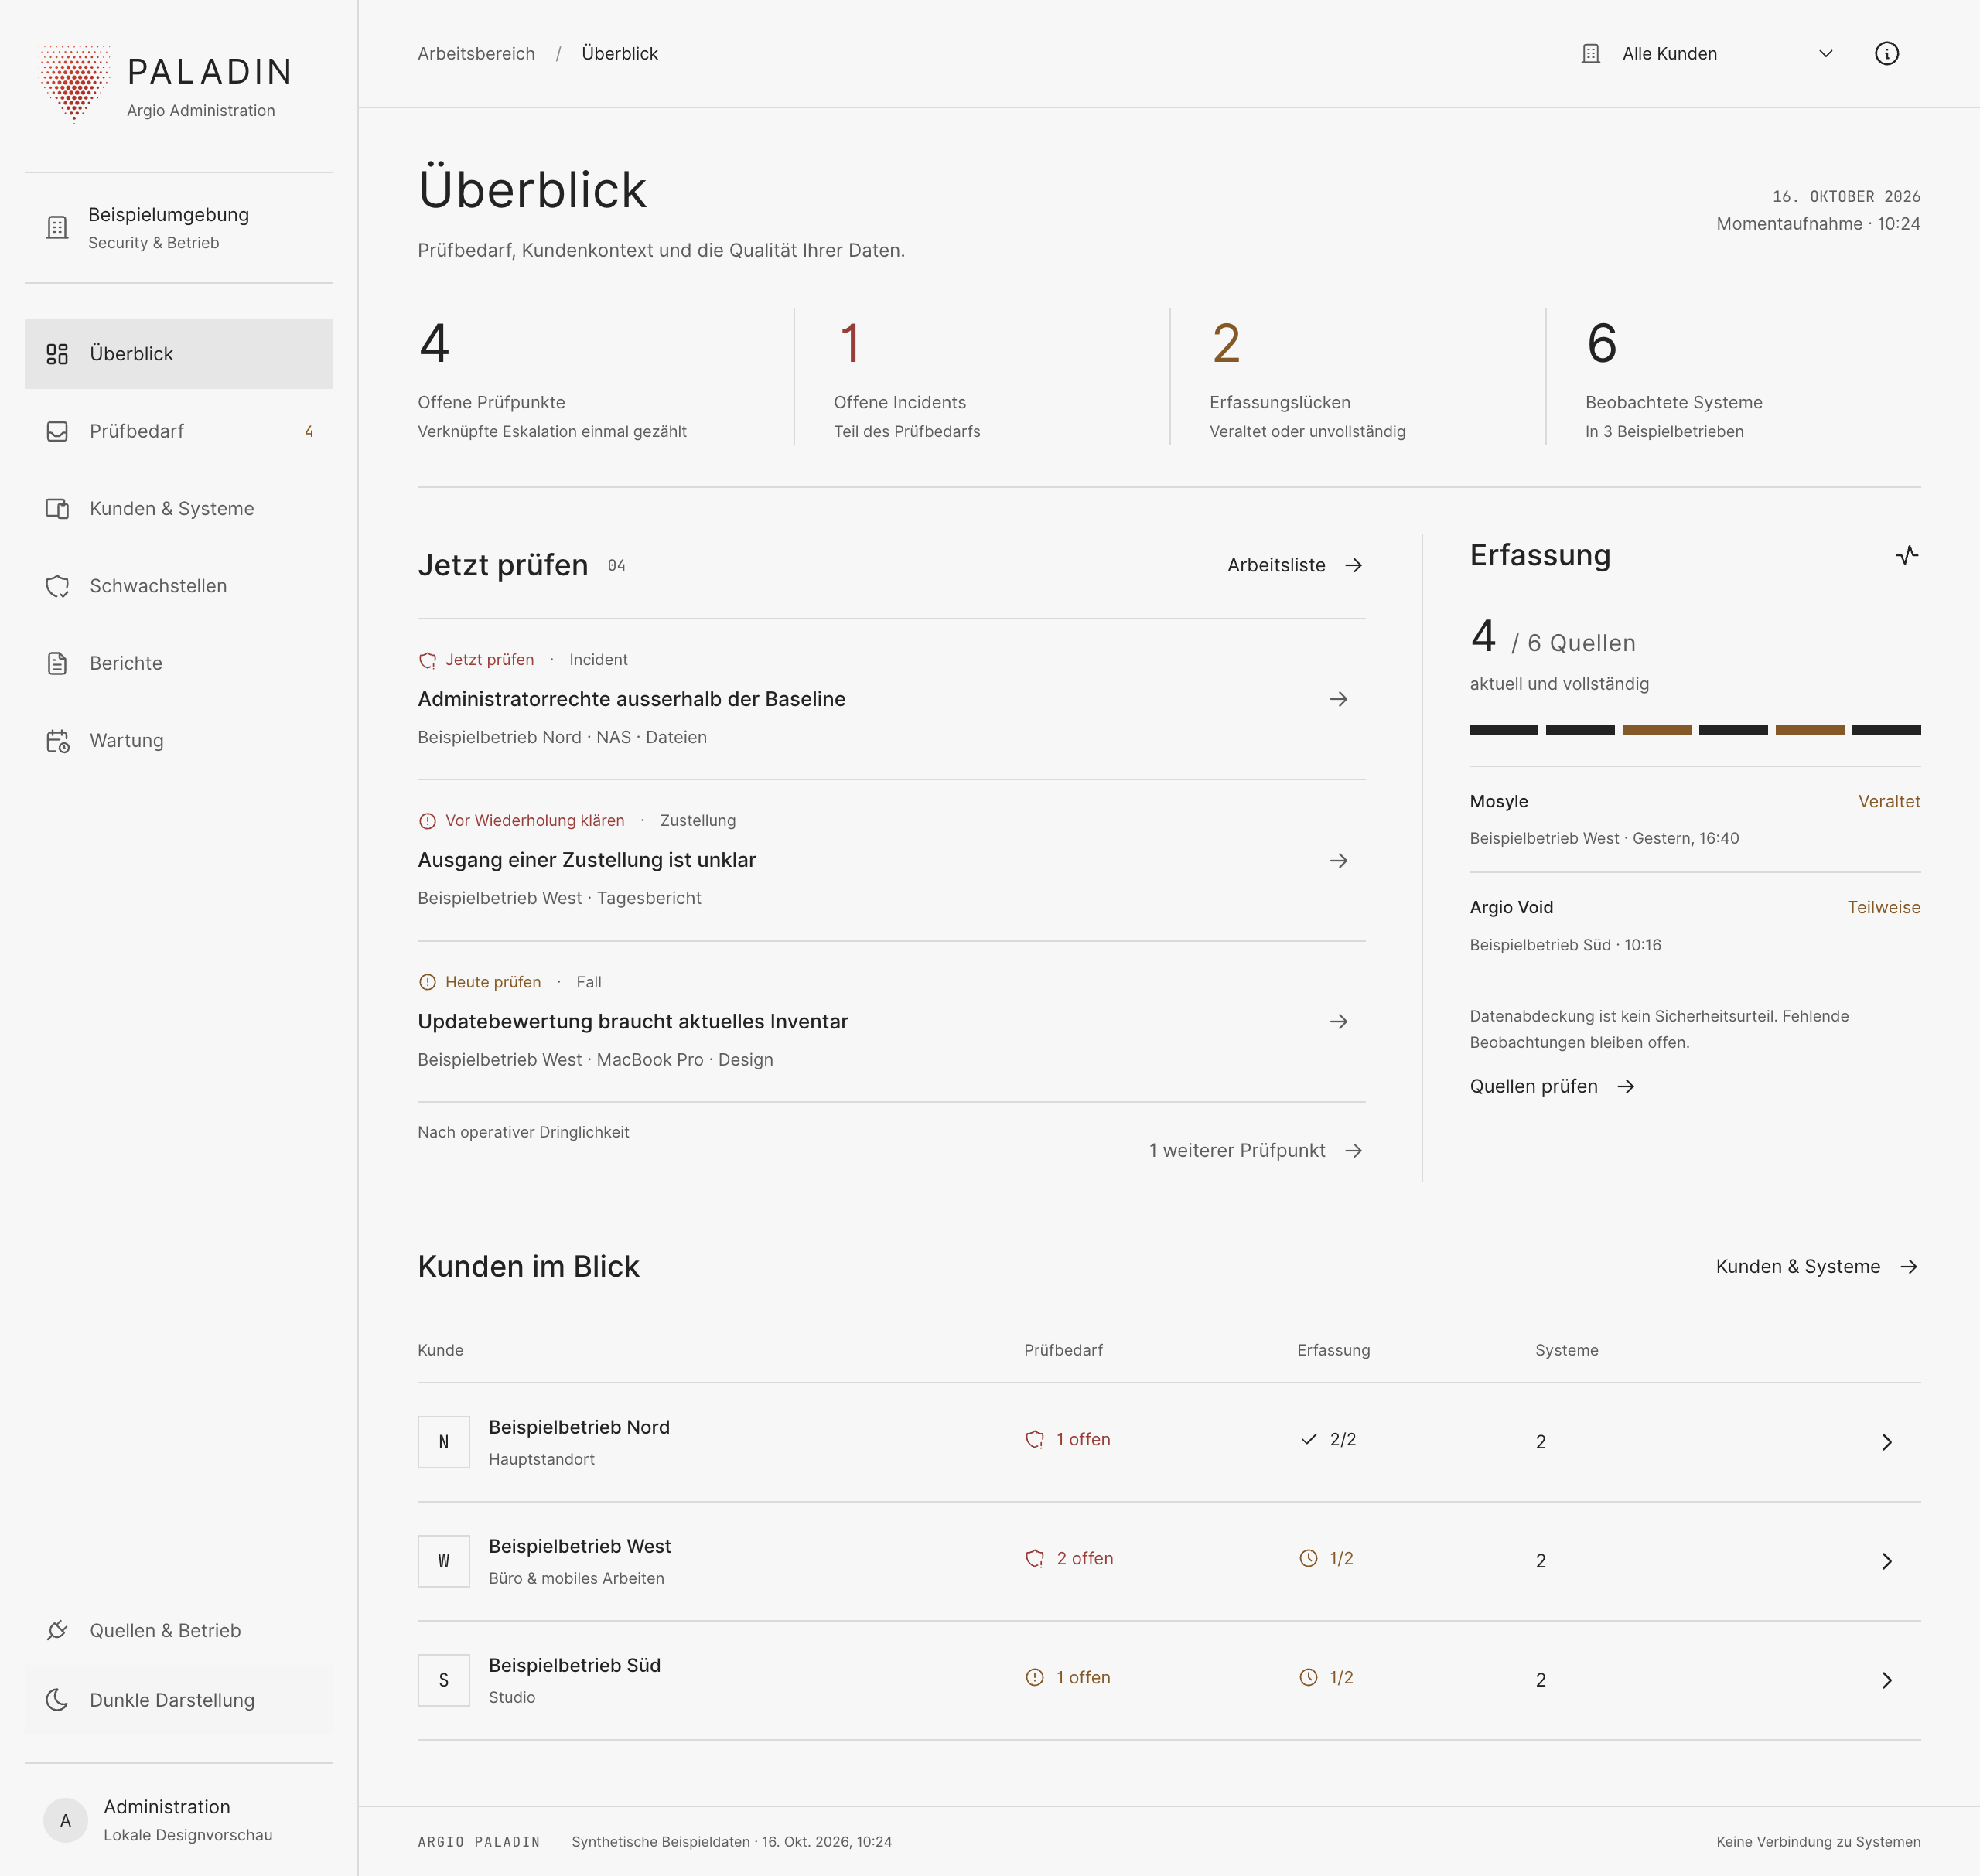Click the first dark source coverage segment

pos(1503,730)
